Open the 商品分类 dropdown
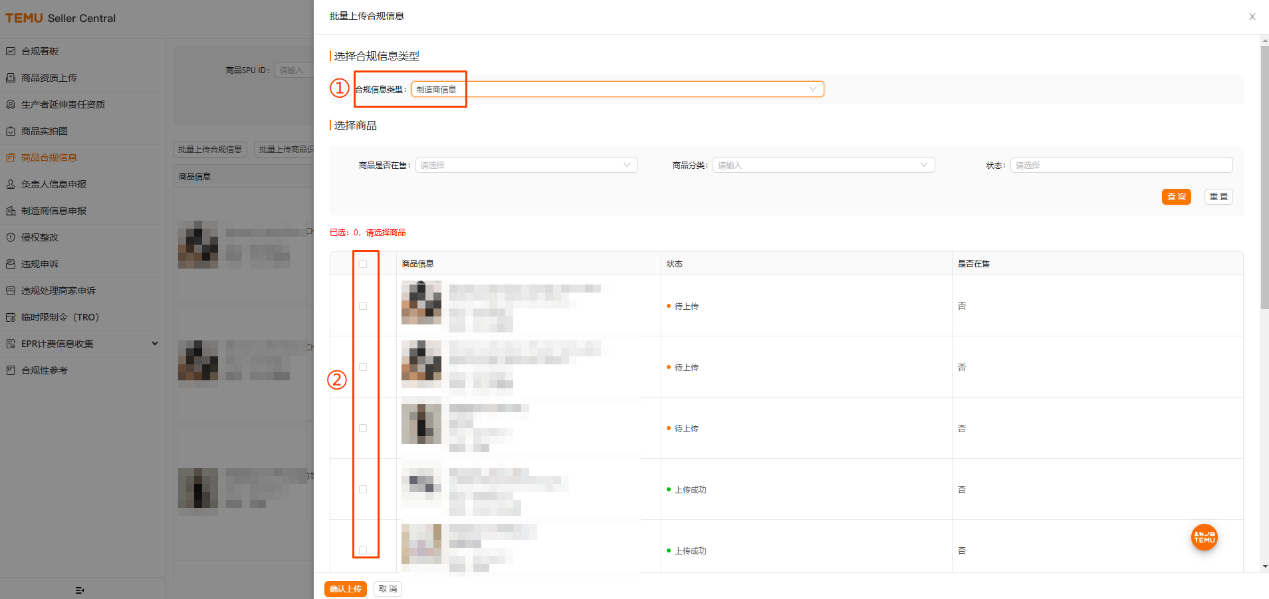Viewport: 1269px width, 599px height. click(824, 165)
